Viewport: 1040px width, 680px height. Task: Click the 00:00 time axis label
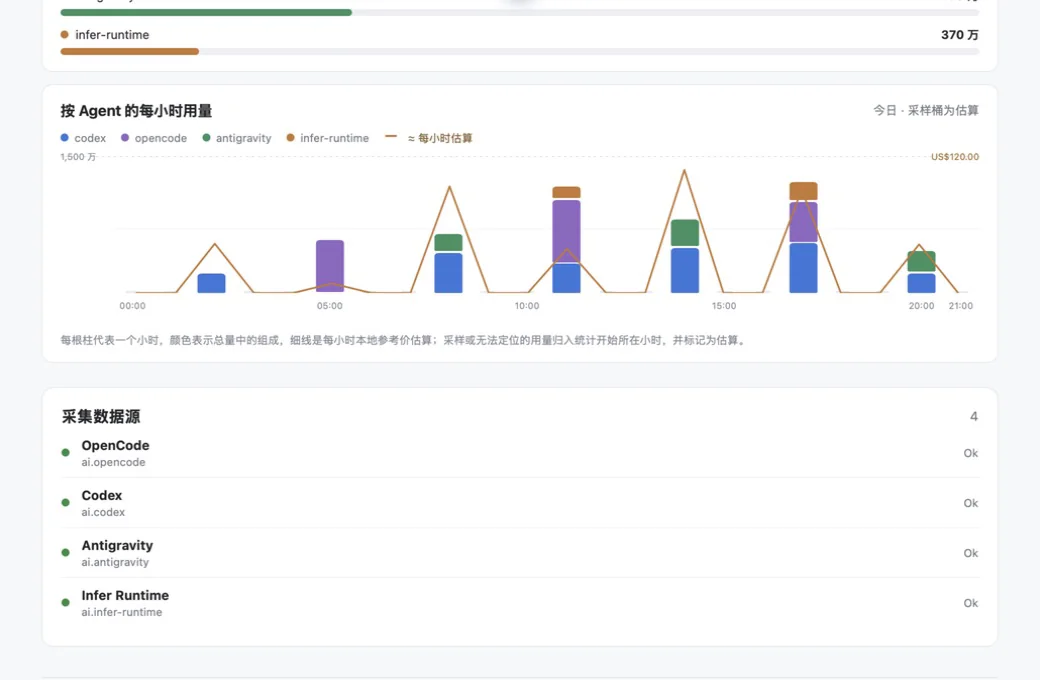point(132,306)
